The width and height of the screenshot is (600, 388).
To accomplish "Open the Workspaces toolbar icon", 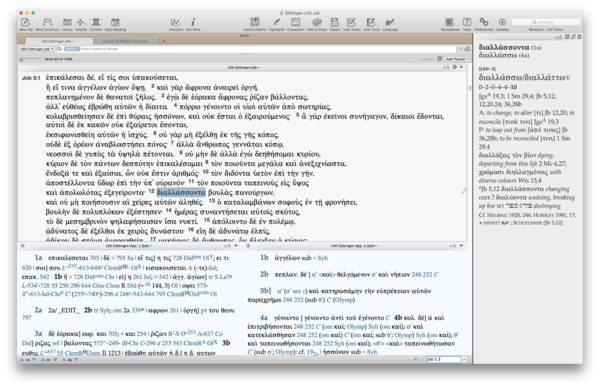I will [450, 23].
